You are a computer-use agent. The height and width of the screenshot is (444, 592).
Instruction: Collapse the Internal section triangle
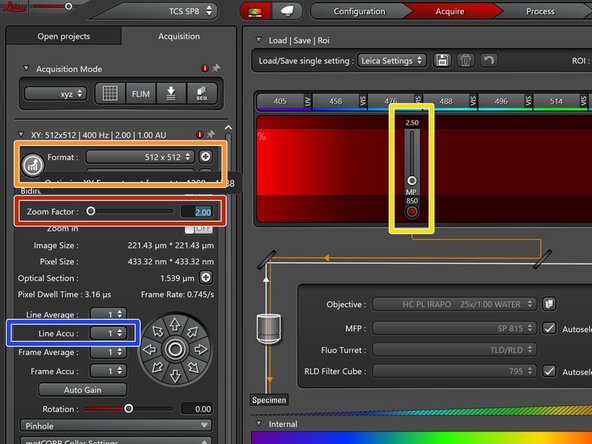point(259,423)
